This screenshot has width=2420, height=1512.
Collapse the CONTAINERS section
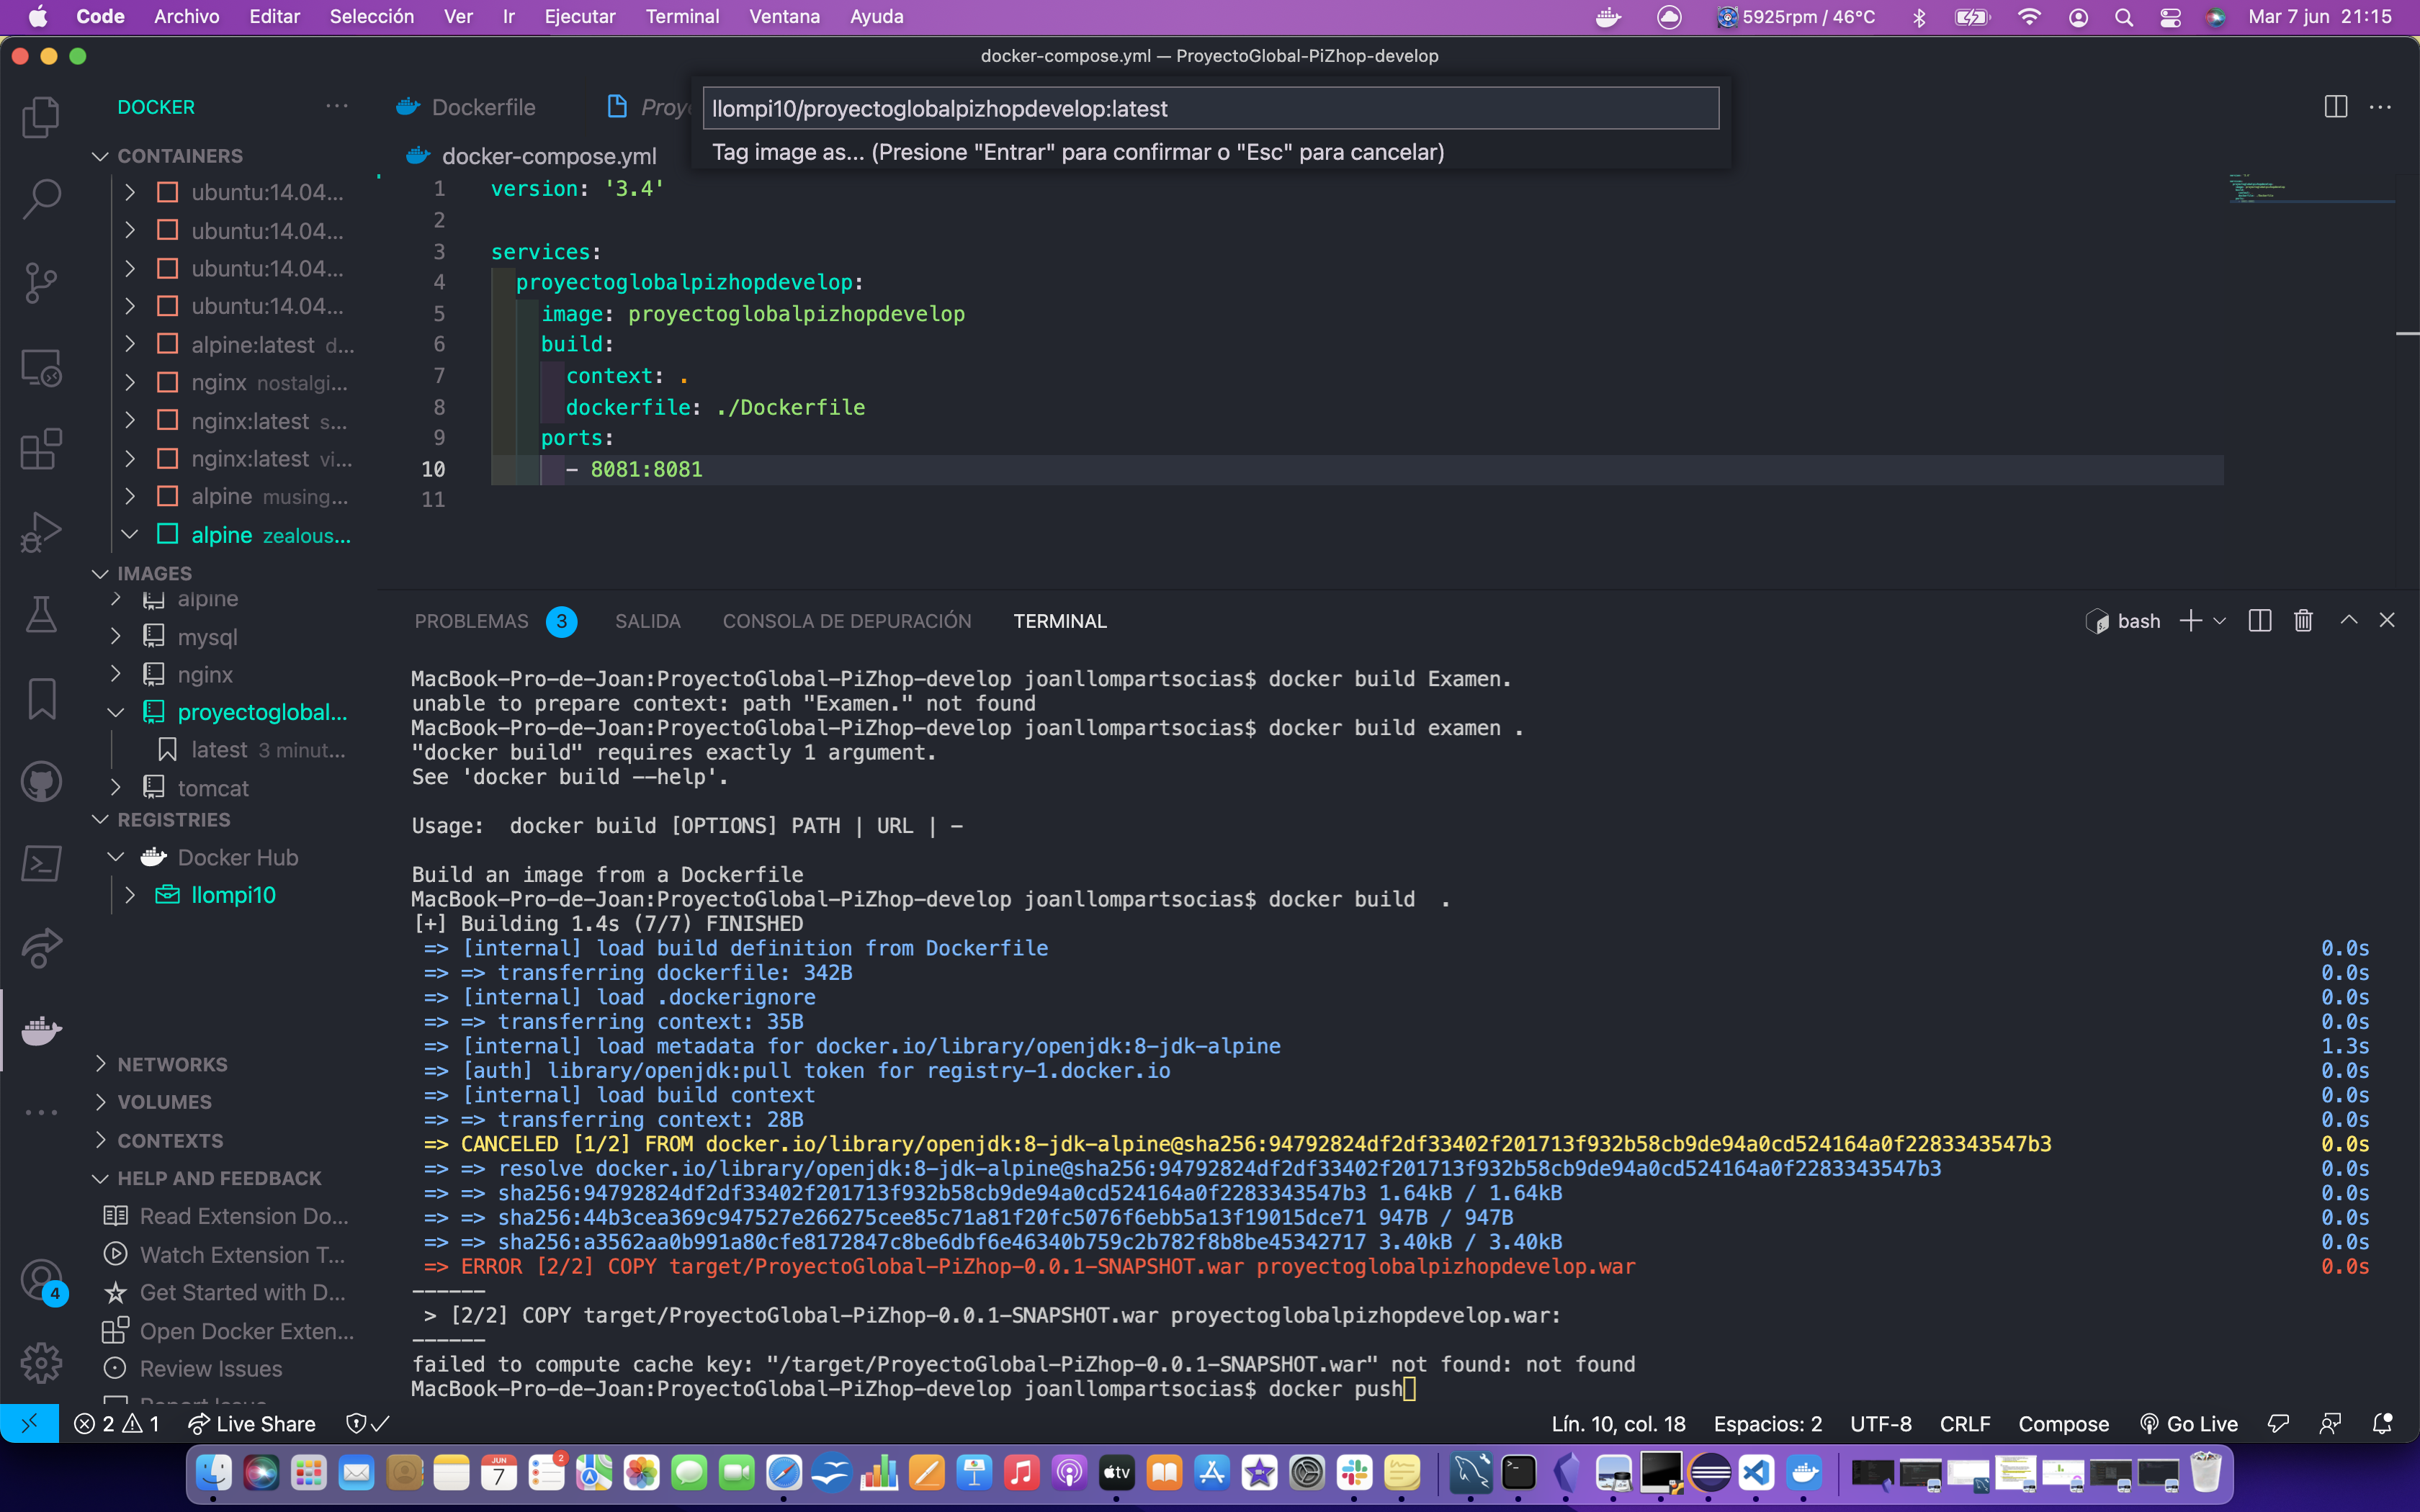[x=100, y=155]
